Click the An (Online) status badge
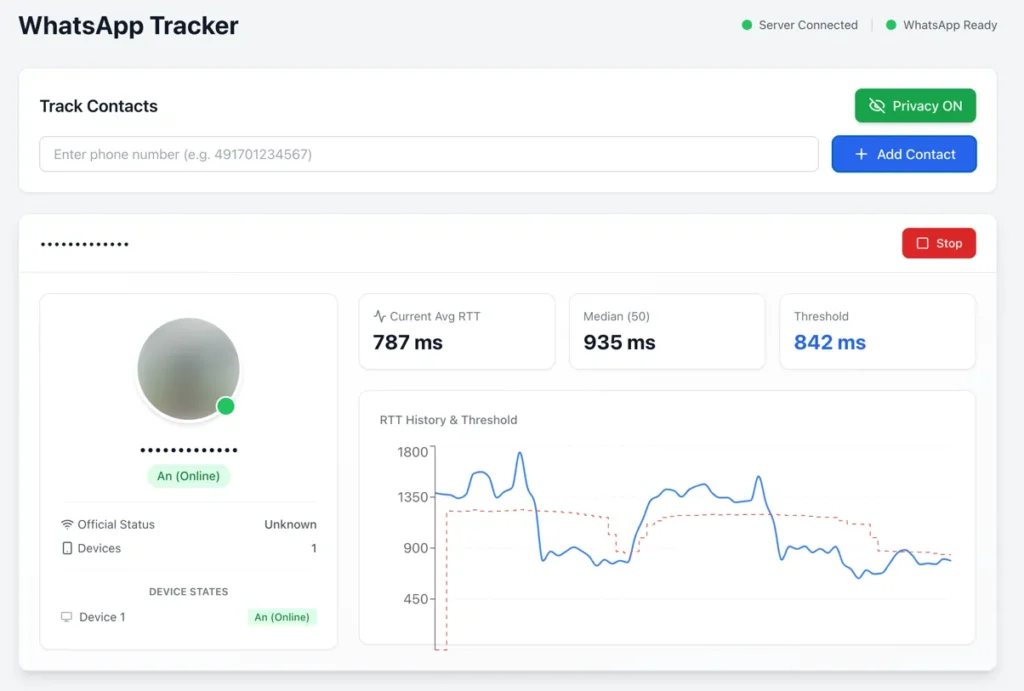This screenshot has height=691, width=1024. coord(188,476)
